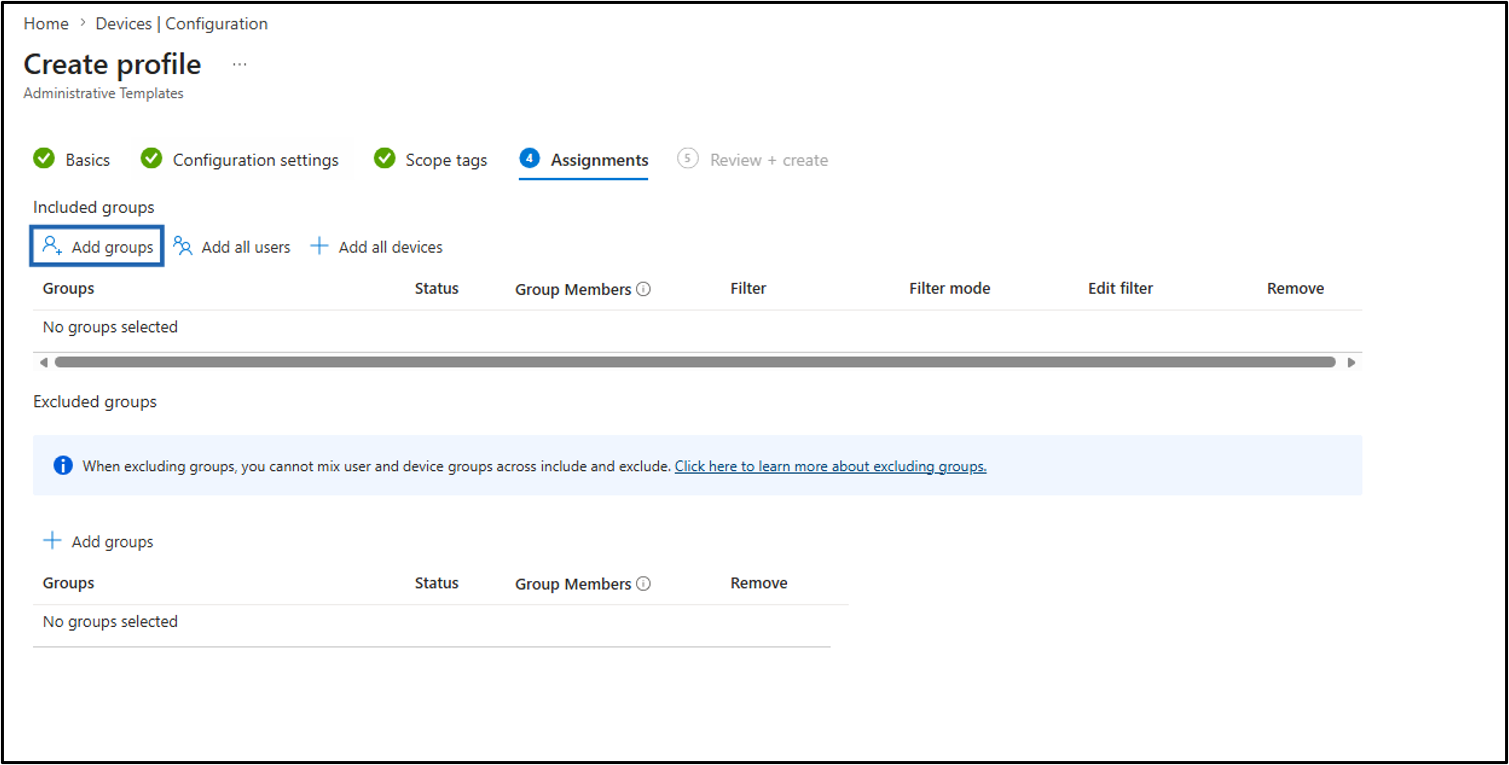Switch to the Scope tags step
The width and height of the screenshot is (1509, 765).
coord(446,160)
